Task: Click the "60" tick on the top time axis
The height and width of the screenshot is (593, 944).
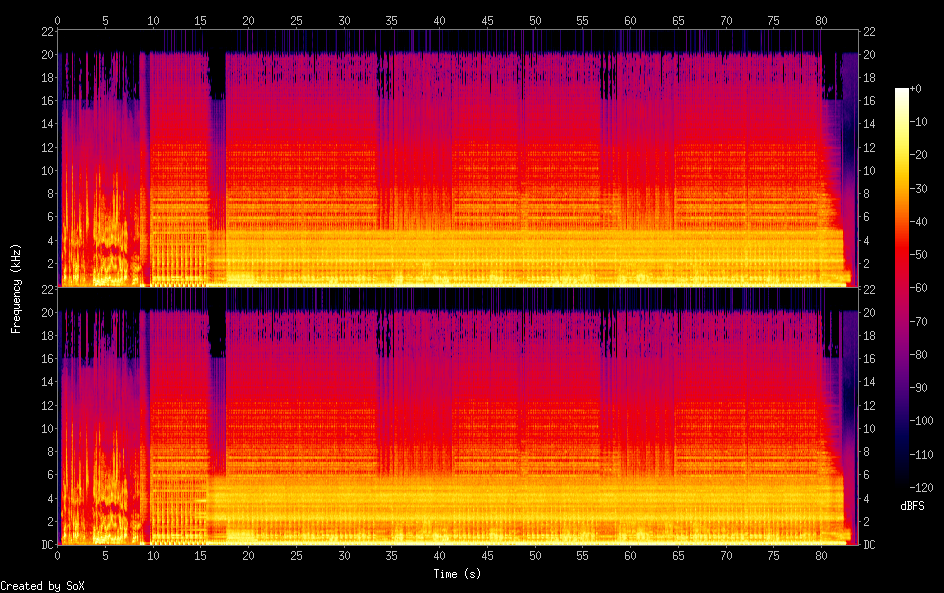Action: [x=630, y=20]
